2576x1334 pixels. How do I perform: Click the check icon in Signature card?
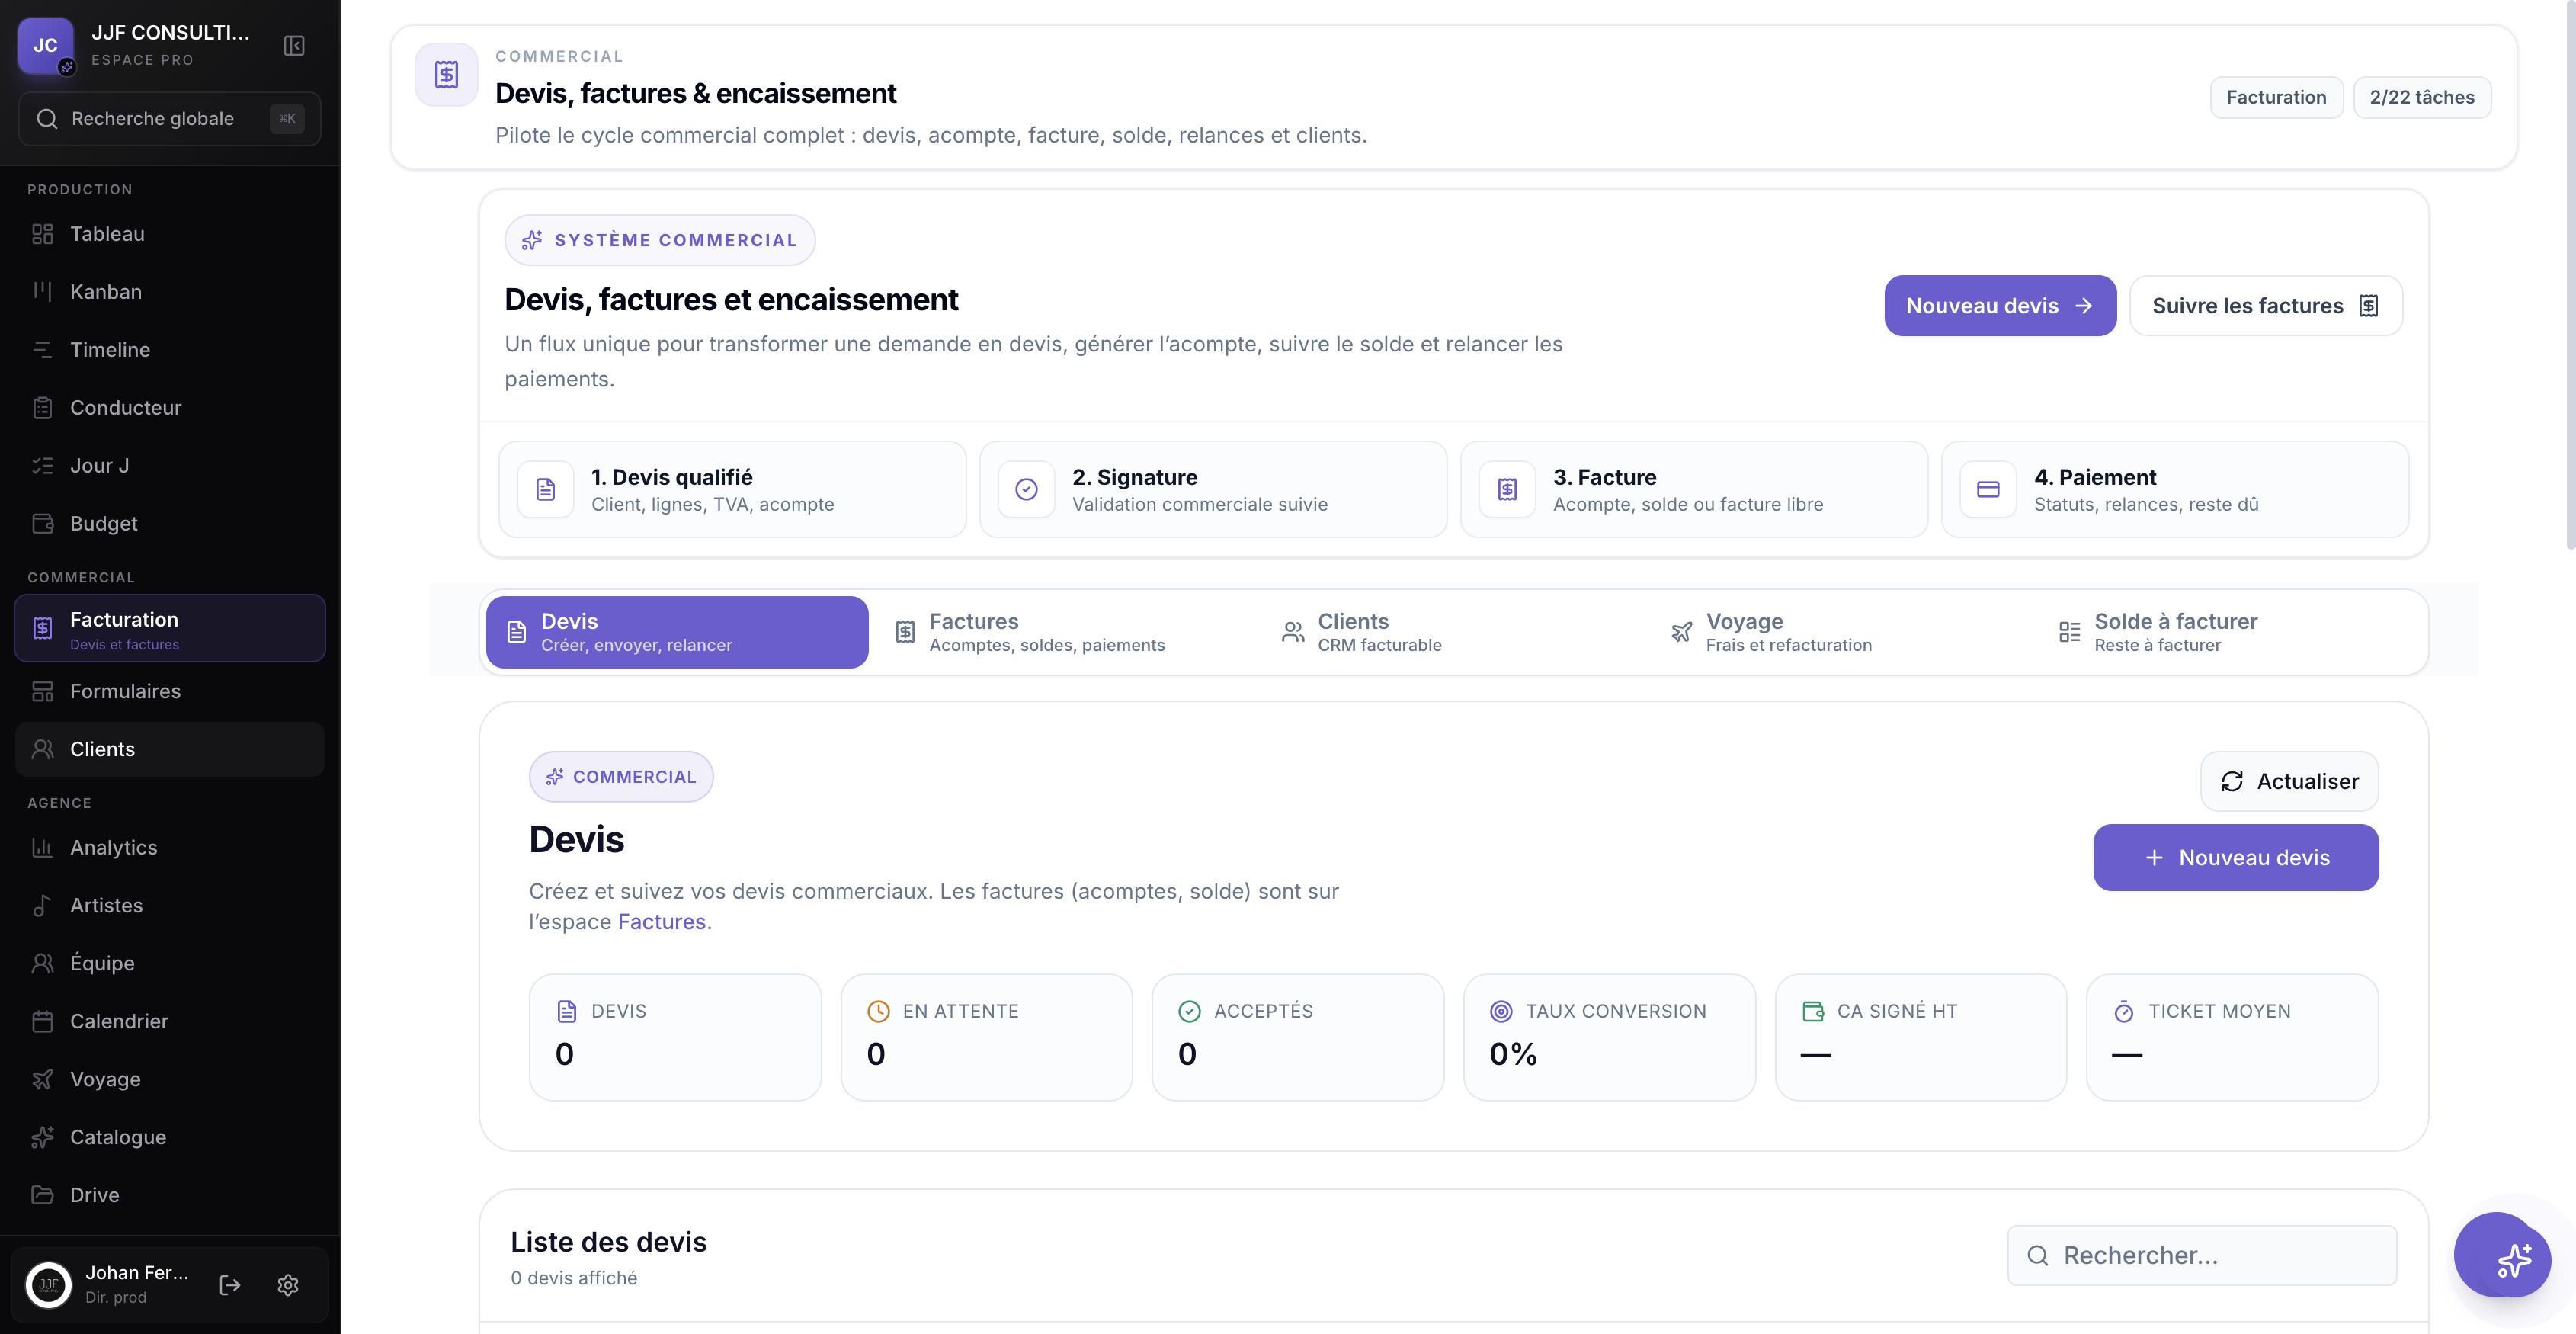tap(1027, 489)
